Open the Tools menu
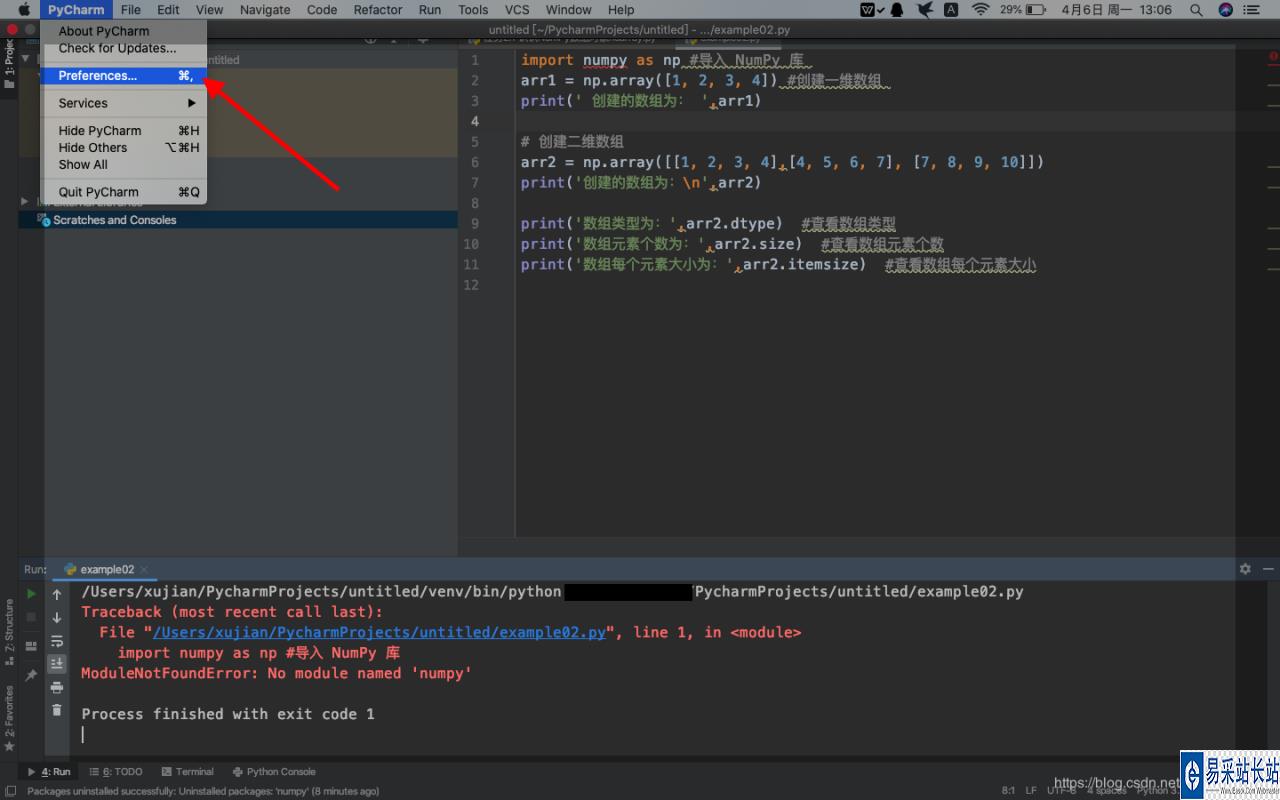Viewport: 1280px width, 800px height. tap(473, 10)
